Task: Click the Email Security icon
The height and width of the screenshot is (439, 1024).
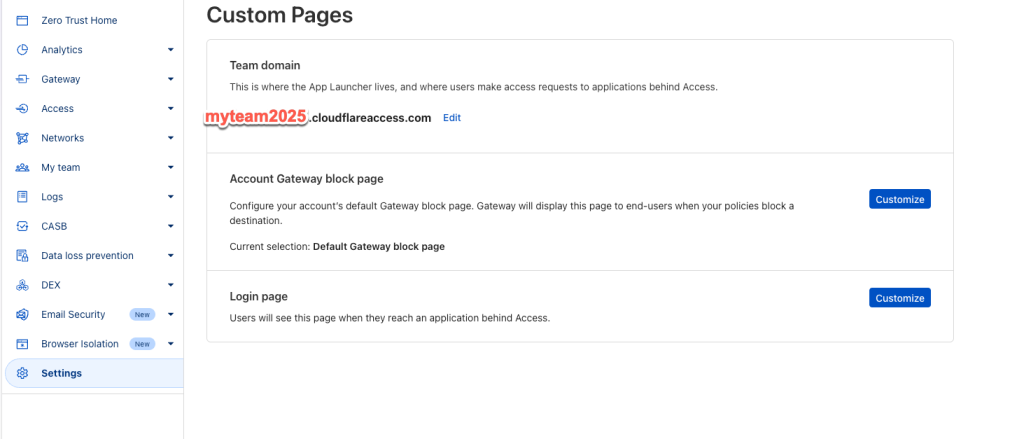Action: tap(22, 314)
